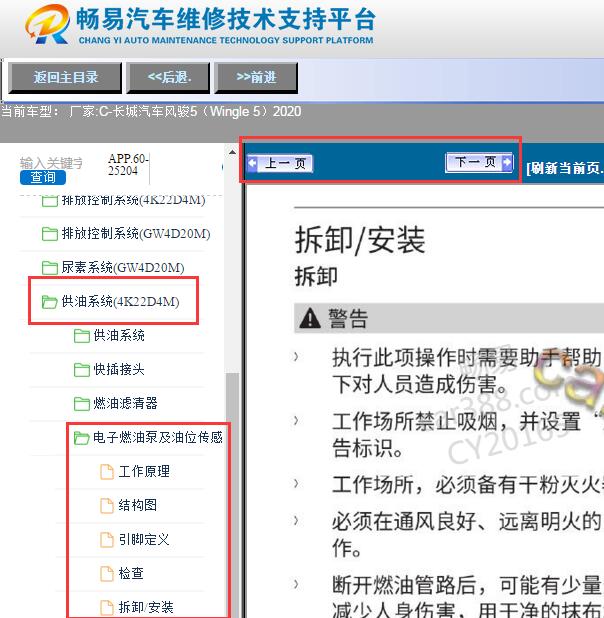
Task: Select 尿素系统(GW4D20M) tree item
Action: [x=123, y=268]
